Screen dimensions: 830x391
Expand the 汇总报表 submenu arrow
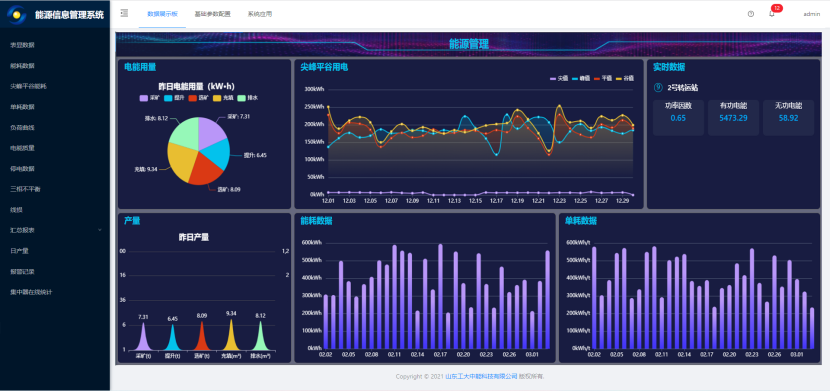100,230
